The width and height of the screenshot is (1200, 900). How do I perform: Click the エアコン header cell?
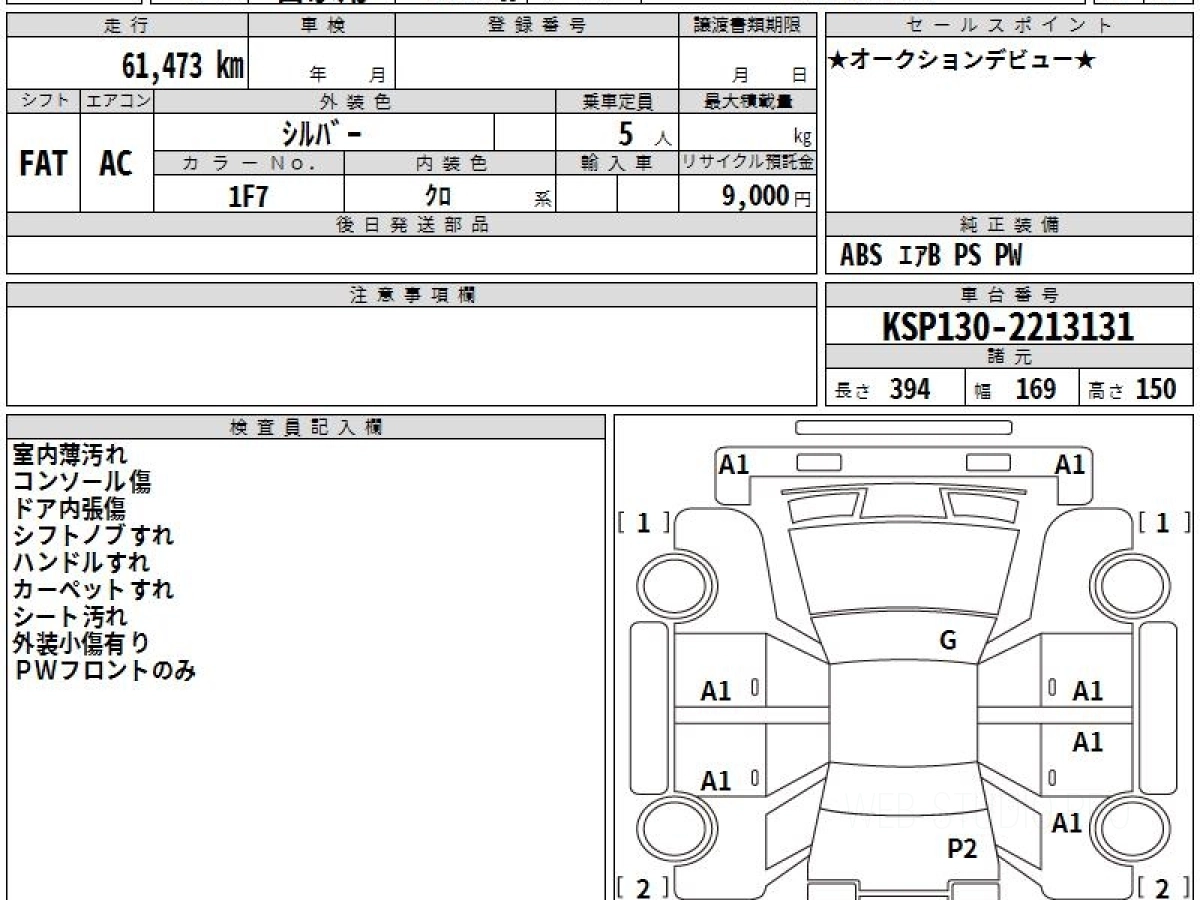[x=117, y=101]
